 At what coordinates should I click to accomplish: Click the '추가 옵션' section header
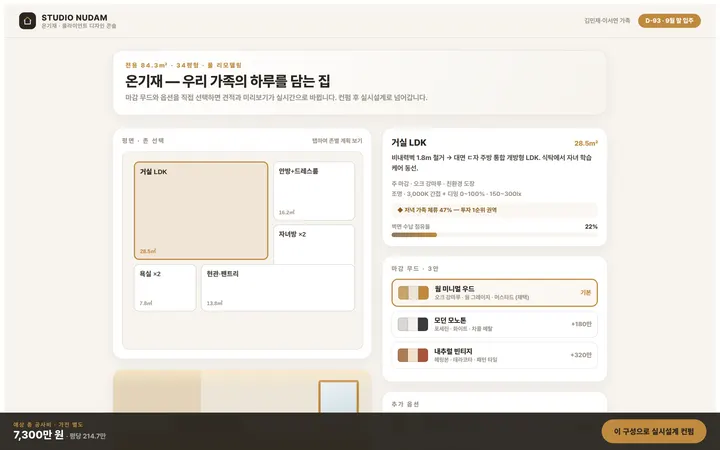click(405, 404)
